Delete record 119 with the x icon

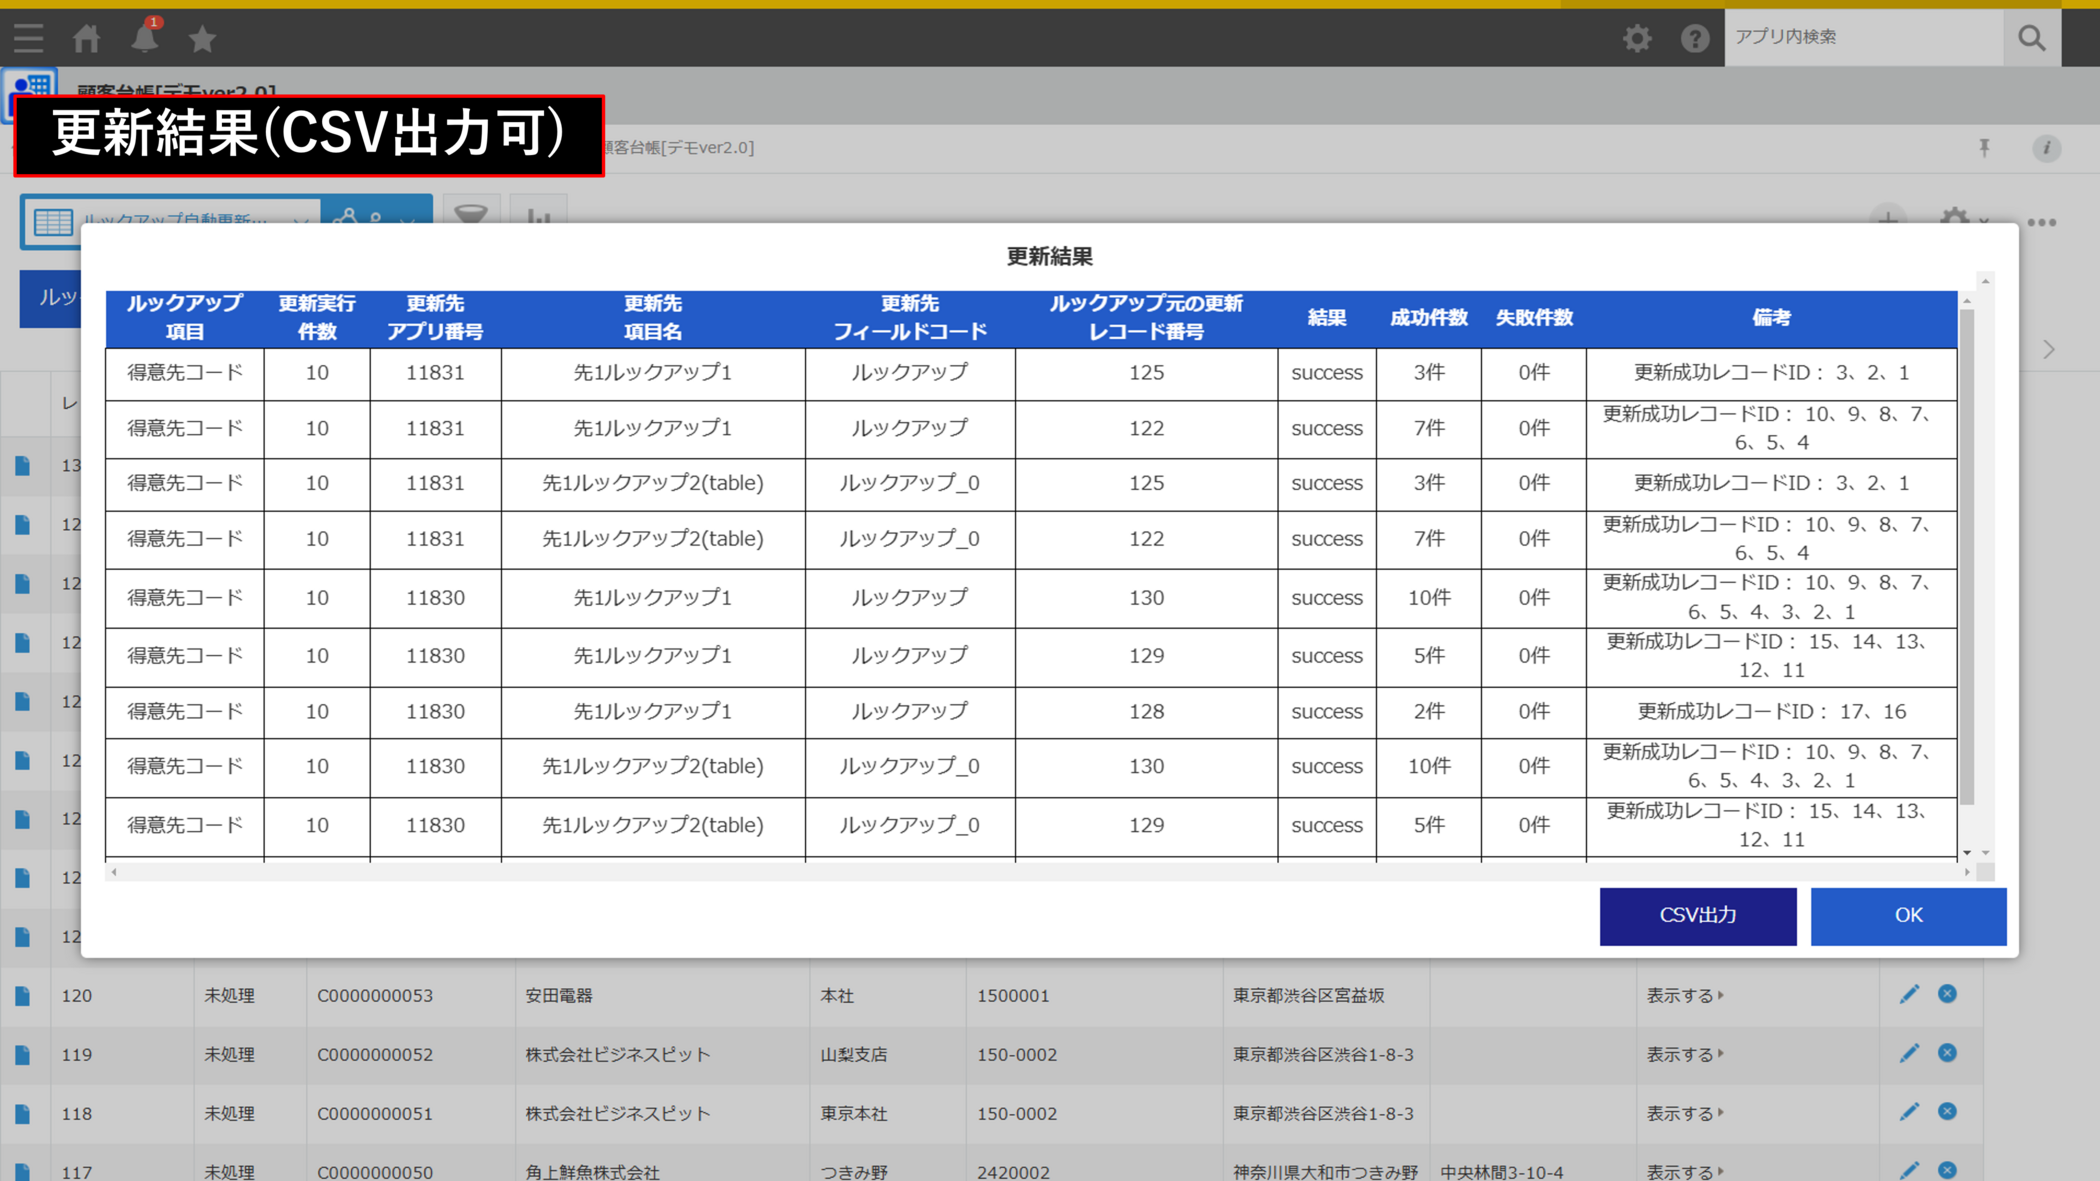[x=1947, y=1053]
